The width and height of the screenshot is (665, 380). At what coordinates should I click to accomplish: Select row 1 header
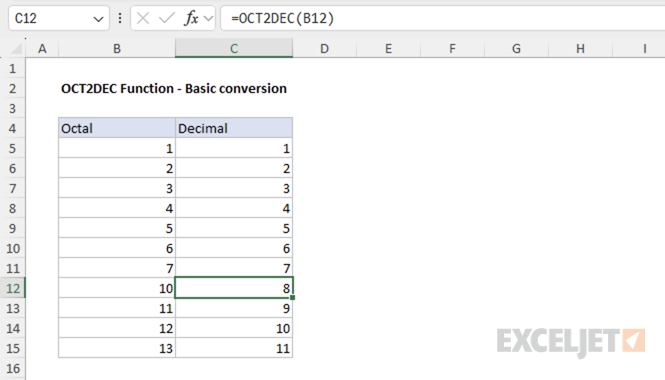[x=13, y=68]
